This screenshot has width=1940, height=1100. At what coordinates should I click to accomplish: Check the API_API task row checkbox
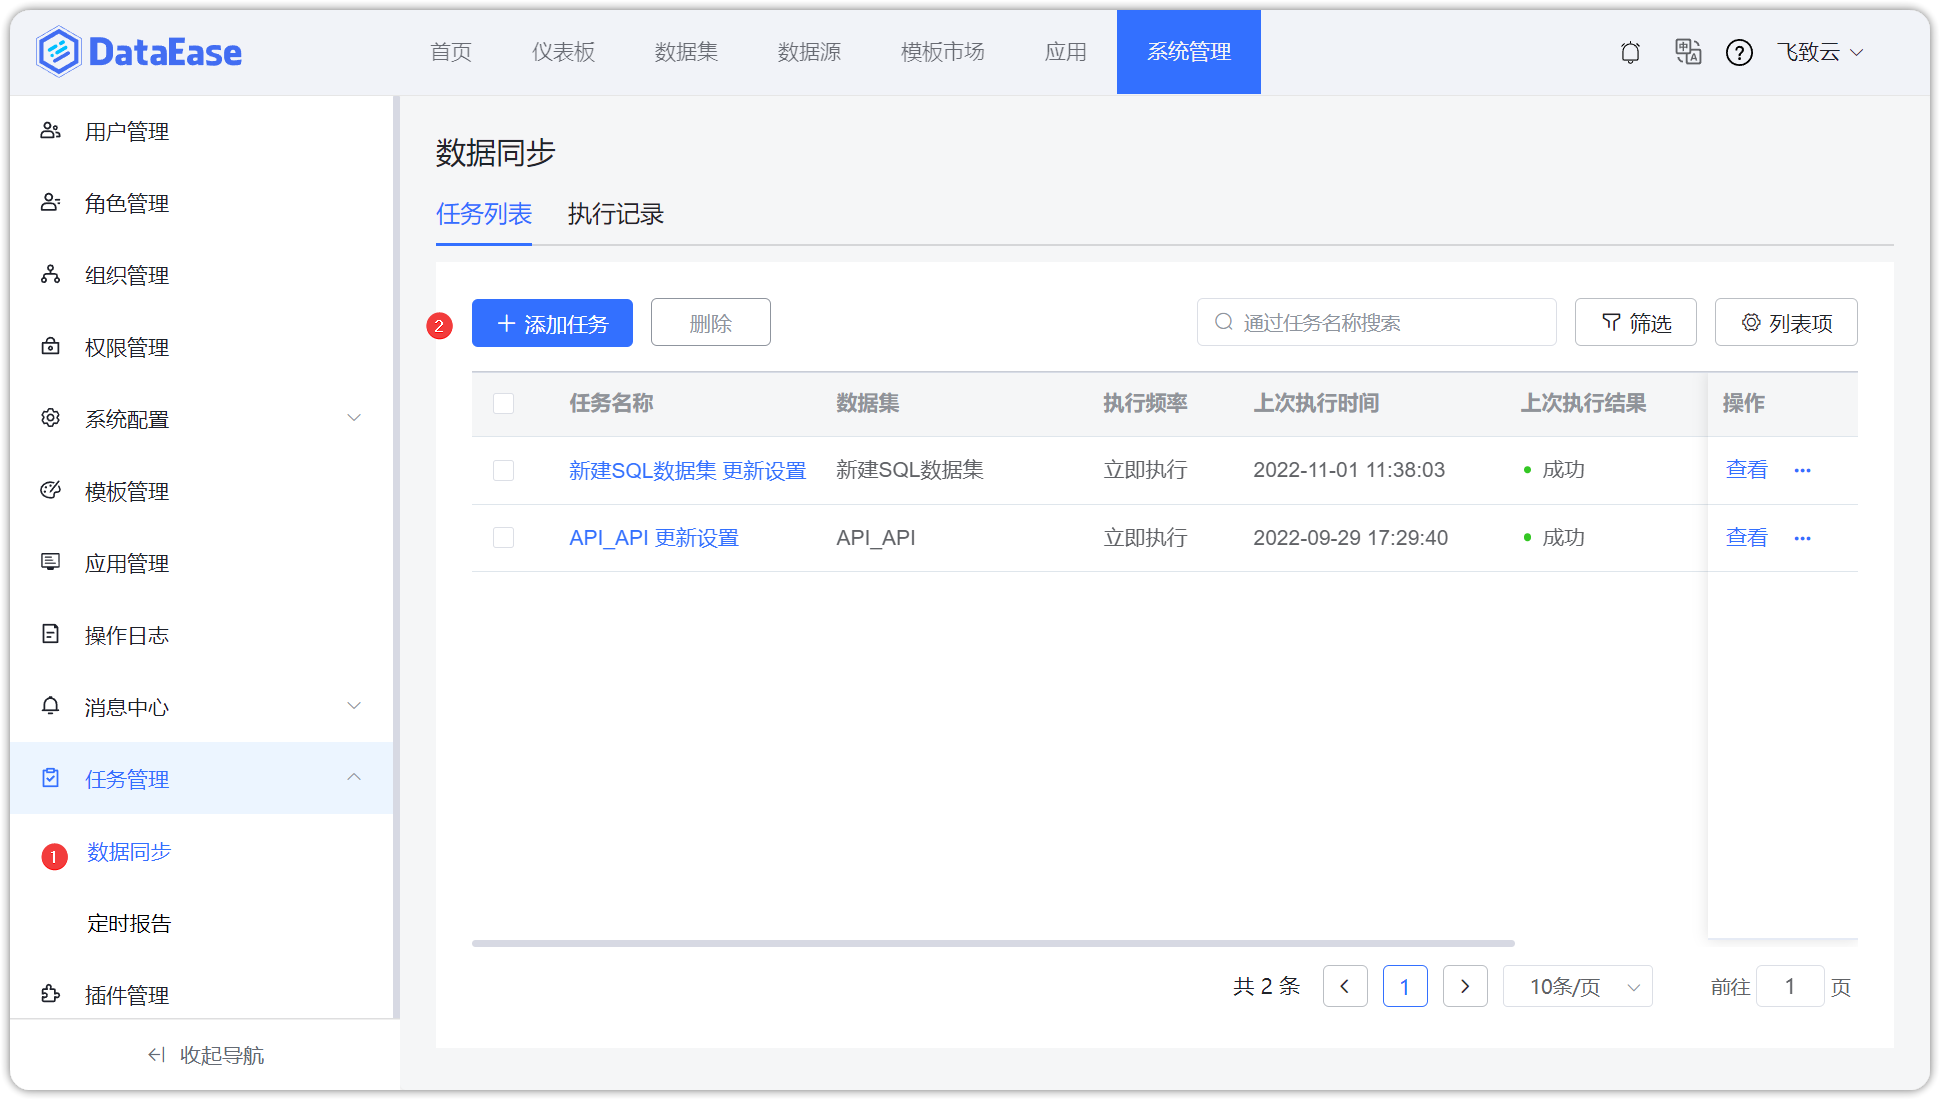[x=503, y=537]
